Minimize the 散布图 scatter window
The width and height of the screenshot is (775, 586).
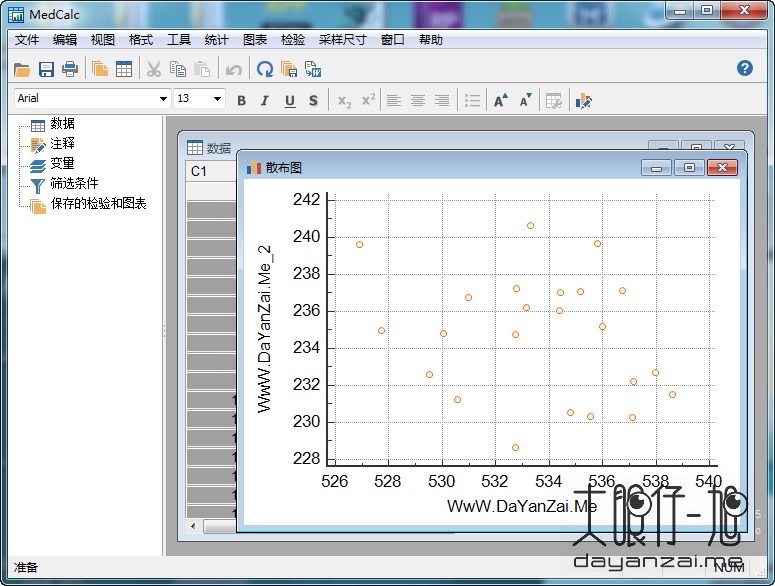tap(656, 168)
